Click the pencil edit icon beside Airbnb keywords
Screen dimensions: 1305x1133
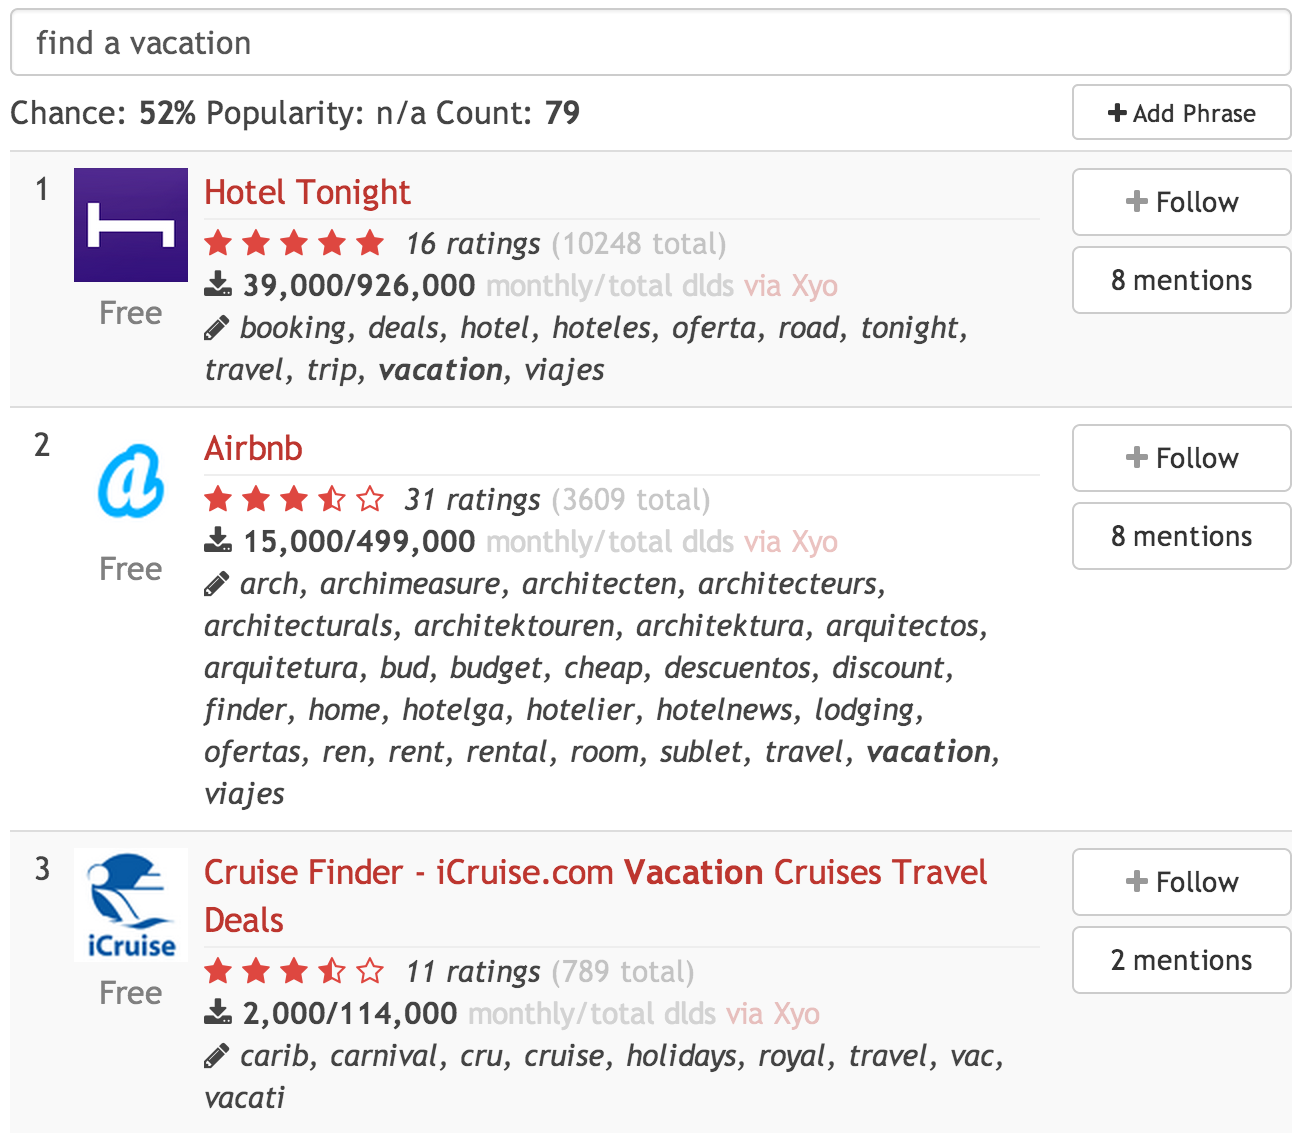pos(216,584)
